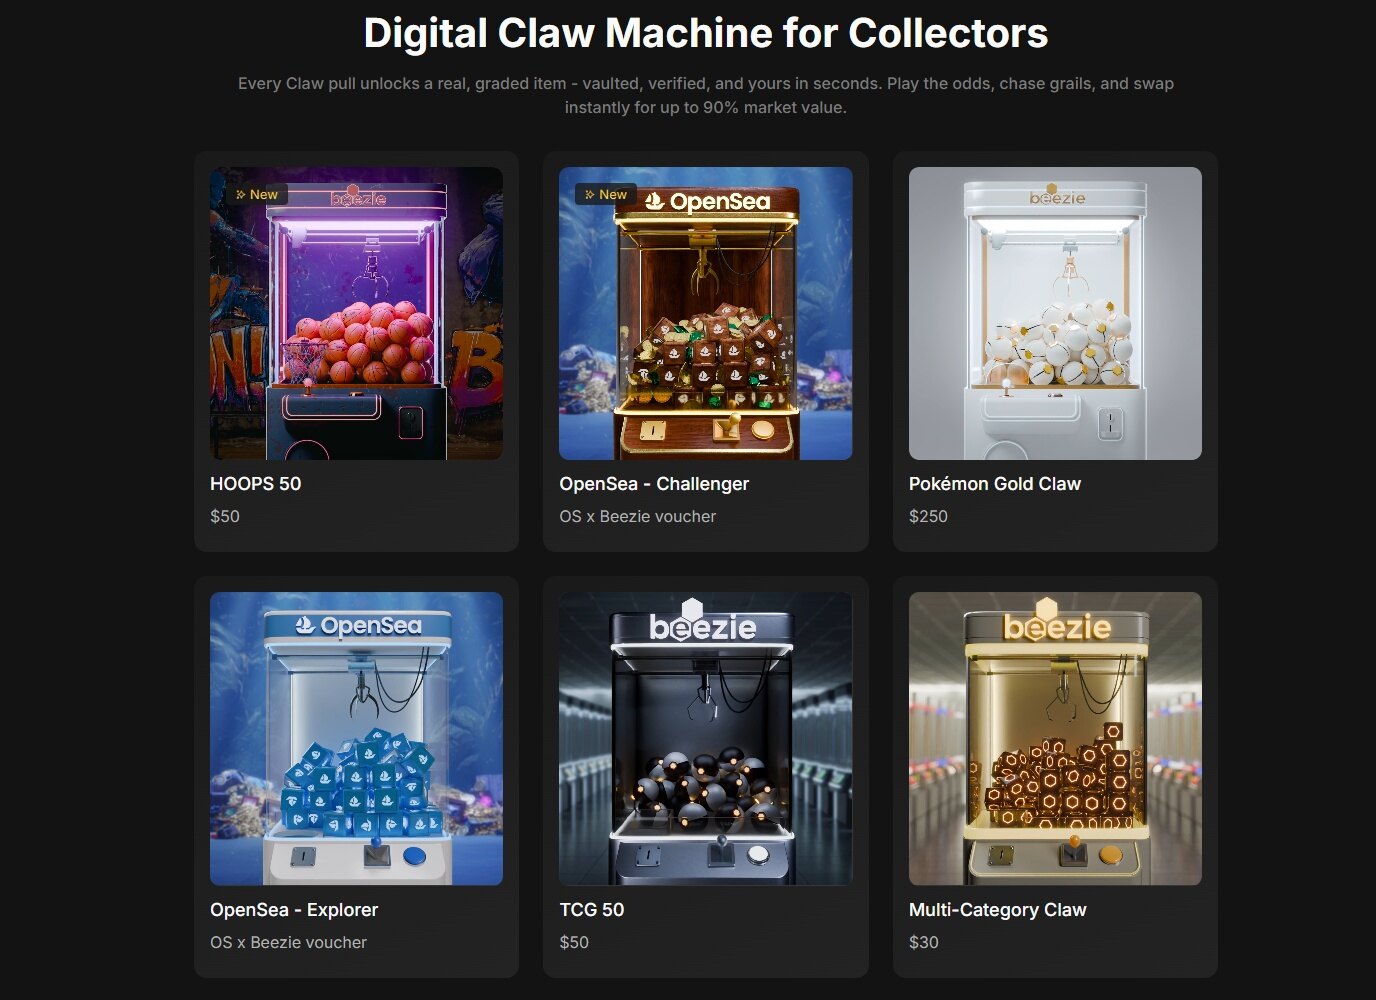Open the Multi-Category Claw machine image
Screen dimensions: 1376x1000
point(1055,738)
